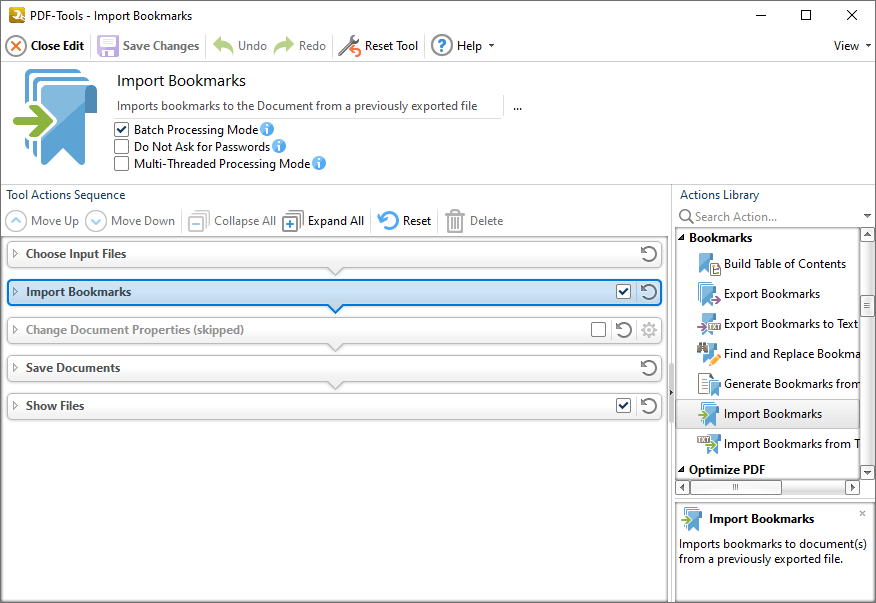Open the Help dropdown arrow
876x603 pixels.
click(492, 46)
